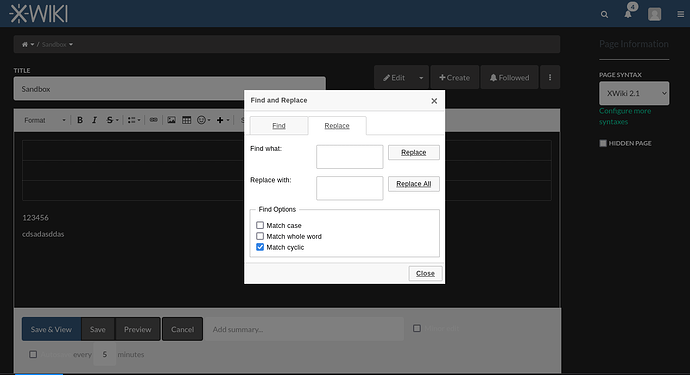690x375 pixels.
Task: Open the Page Syntax XWiki 2.1 dropdown
Action: click(634, 93)
